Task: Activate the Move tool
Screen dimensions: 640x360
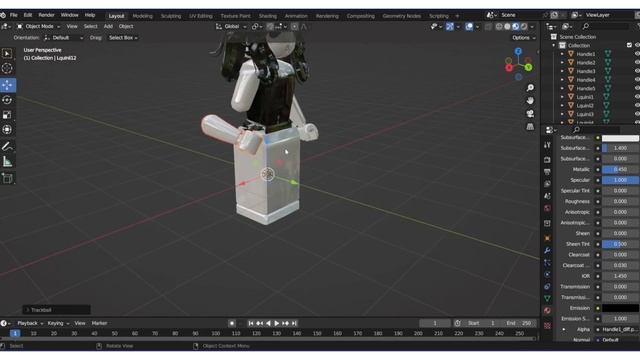Action: [7, 85]
